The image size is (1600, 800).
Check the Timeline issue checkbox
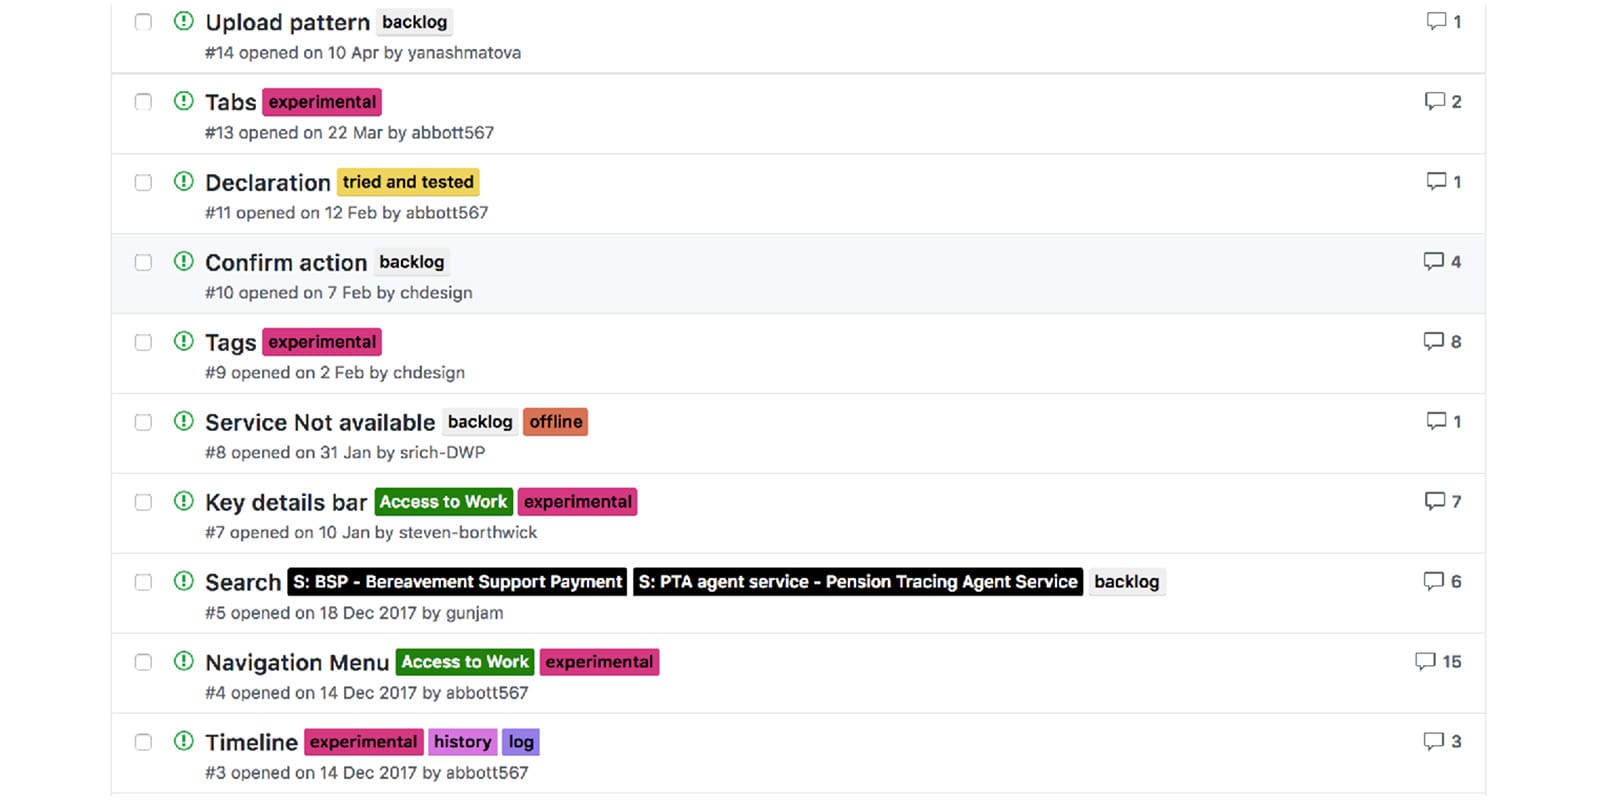click(143, 742)
